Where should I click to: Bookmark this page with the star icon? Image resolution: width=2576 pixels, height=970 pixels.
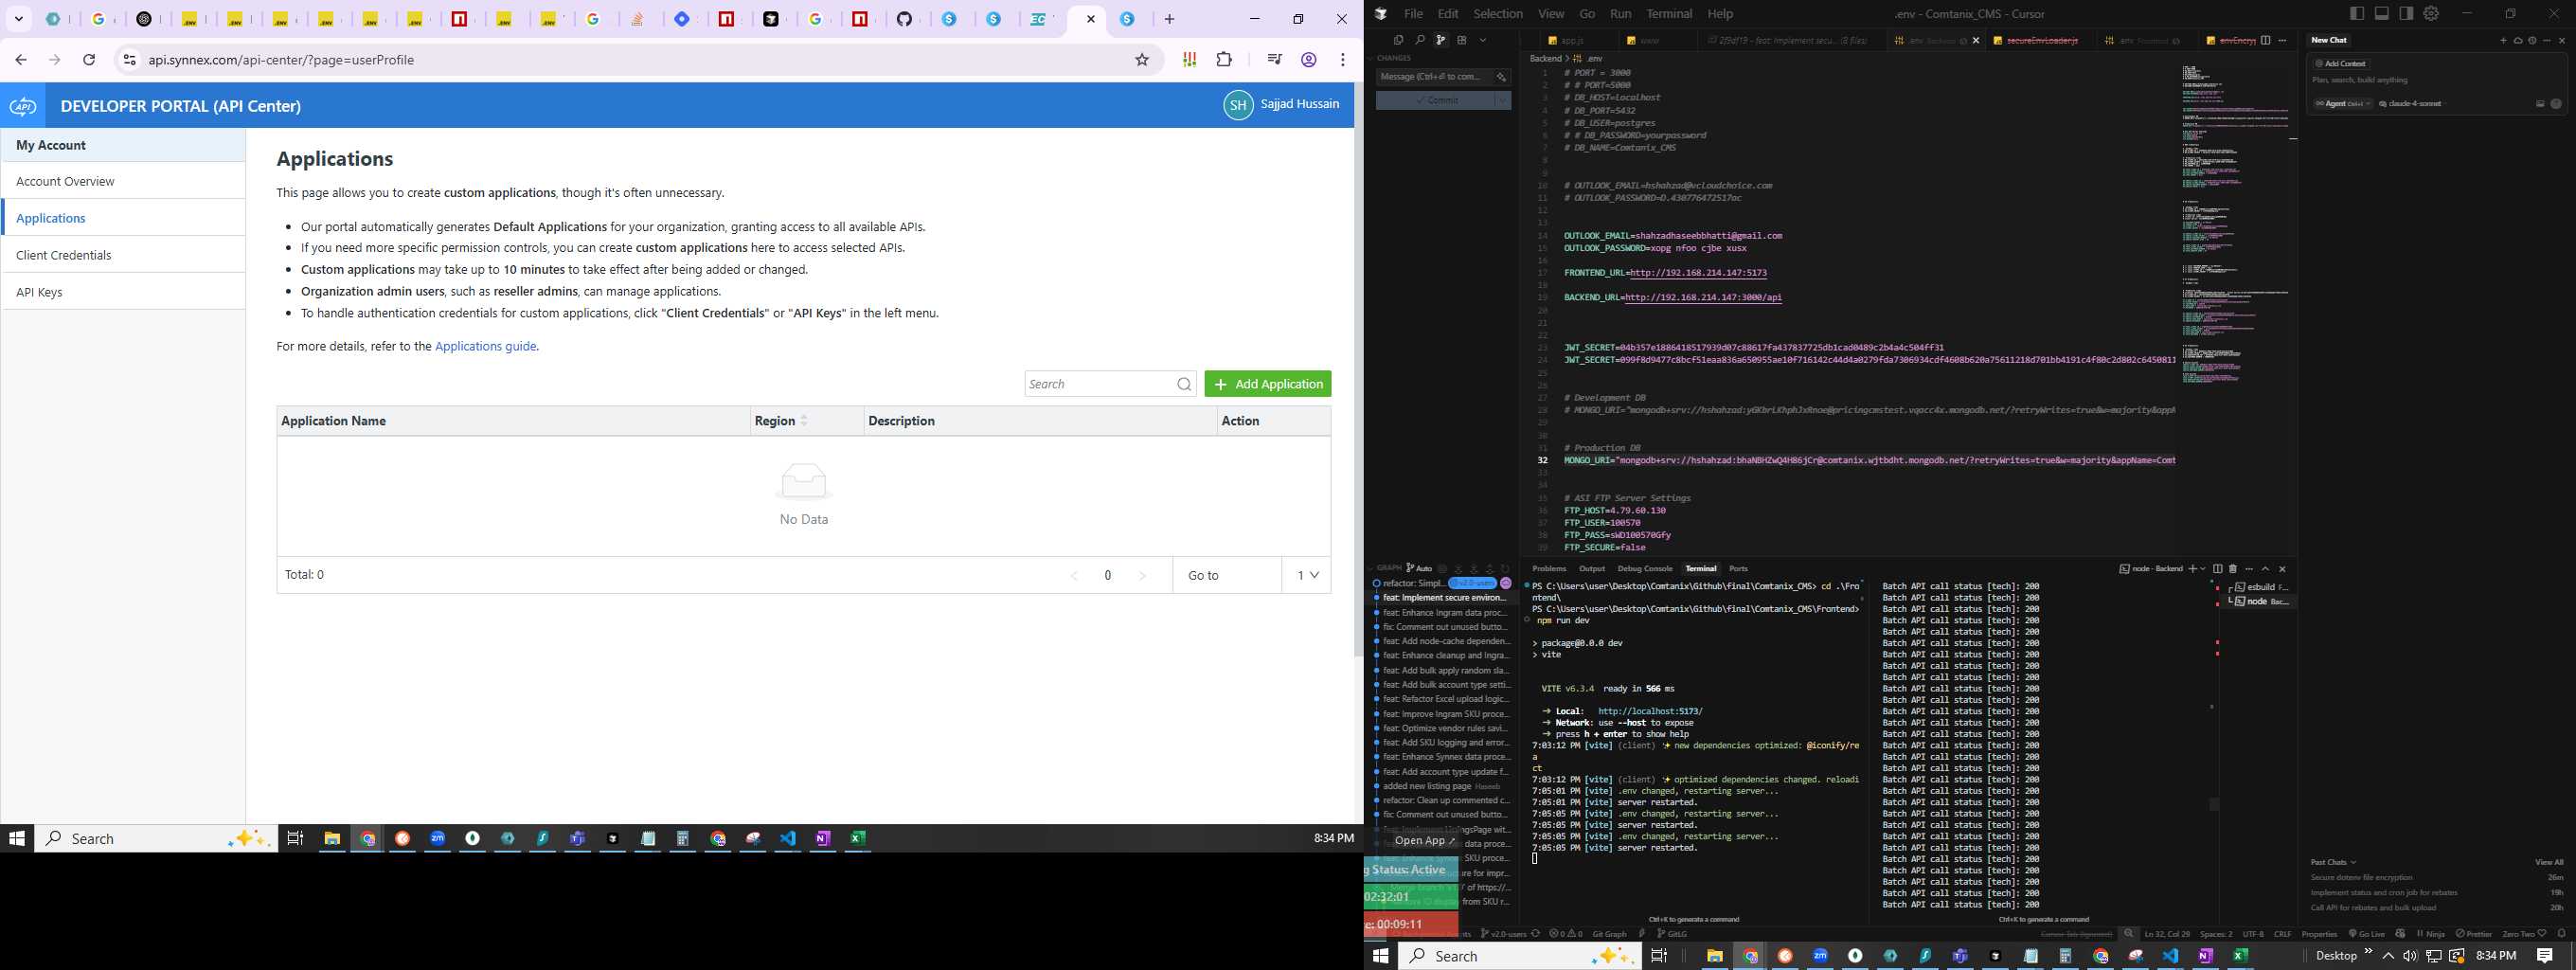coord(1142,60)
